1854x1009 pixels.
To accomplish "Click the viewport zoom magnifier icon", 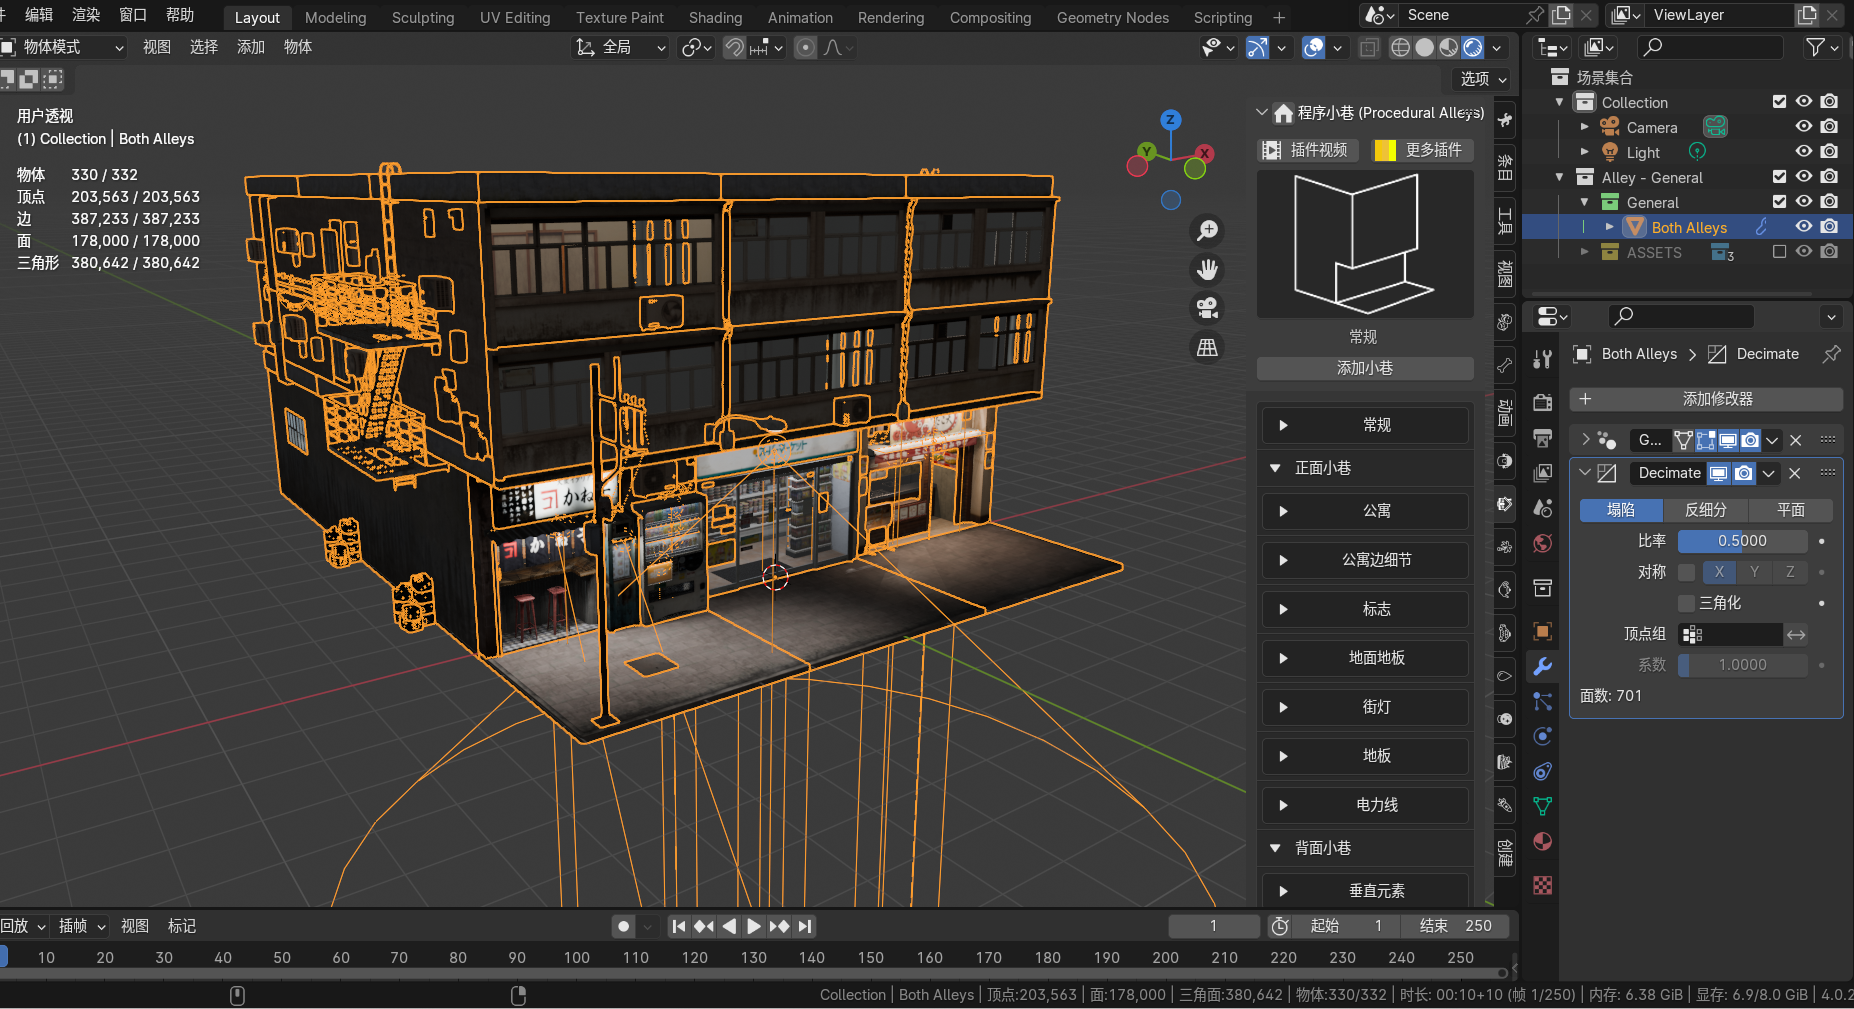I will (1208, 231).
